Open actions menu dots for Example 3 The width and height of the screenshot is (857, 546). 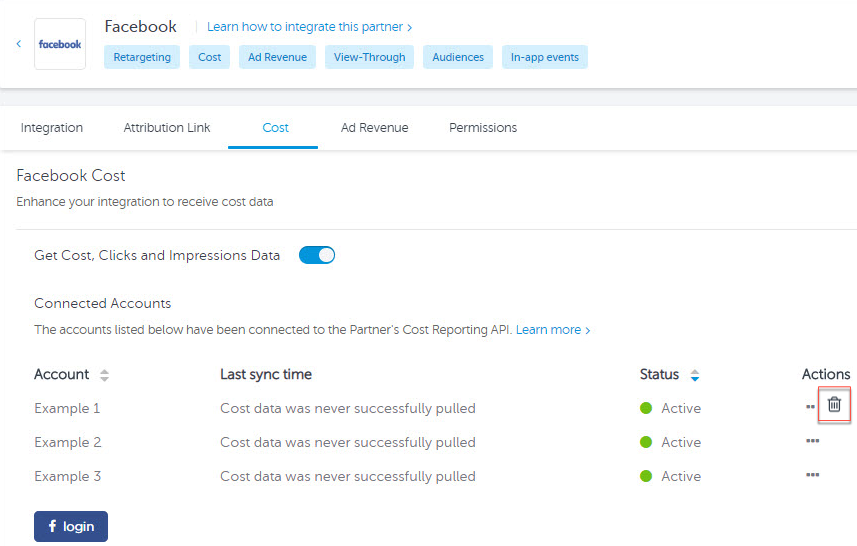pyautogui.click(x=812, y=474)
